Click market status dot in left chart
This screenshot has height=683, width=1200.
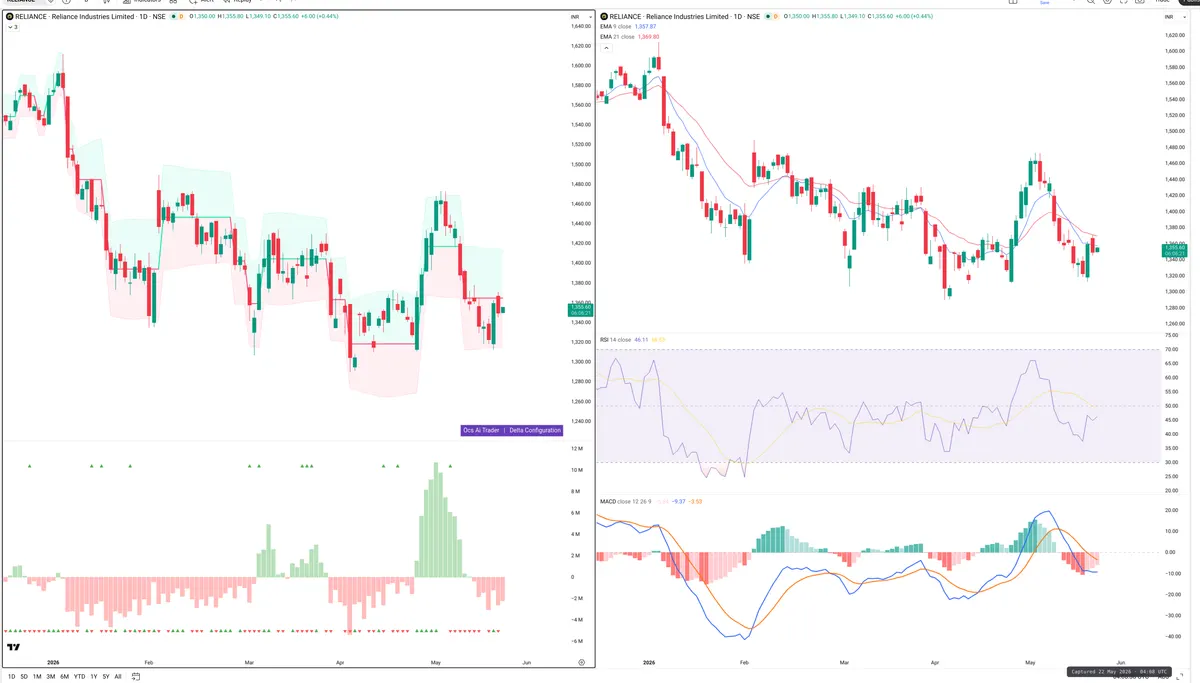(173, 16)
